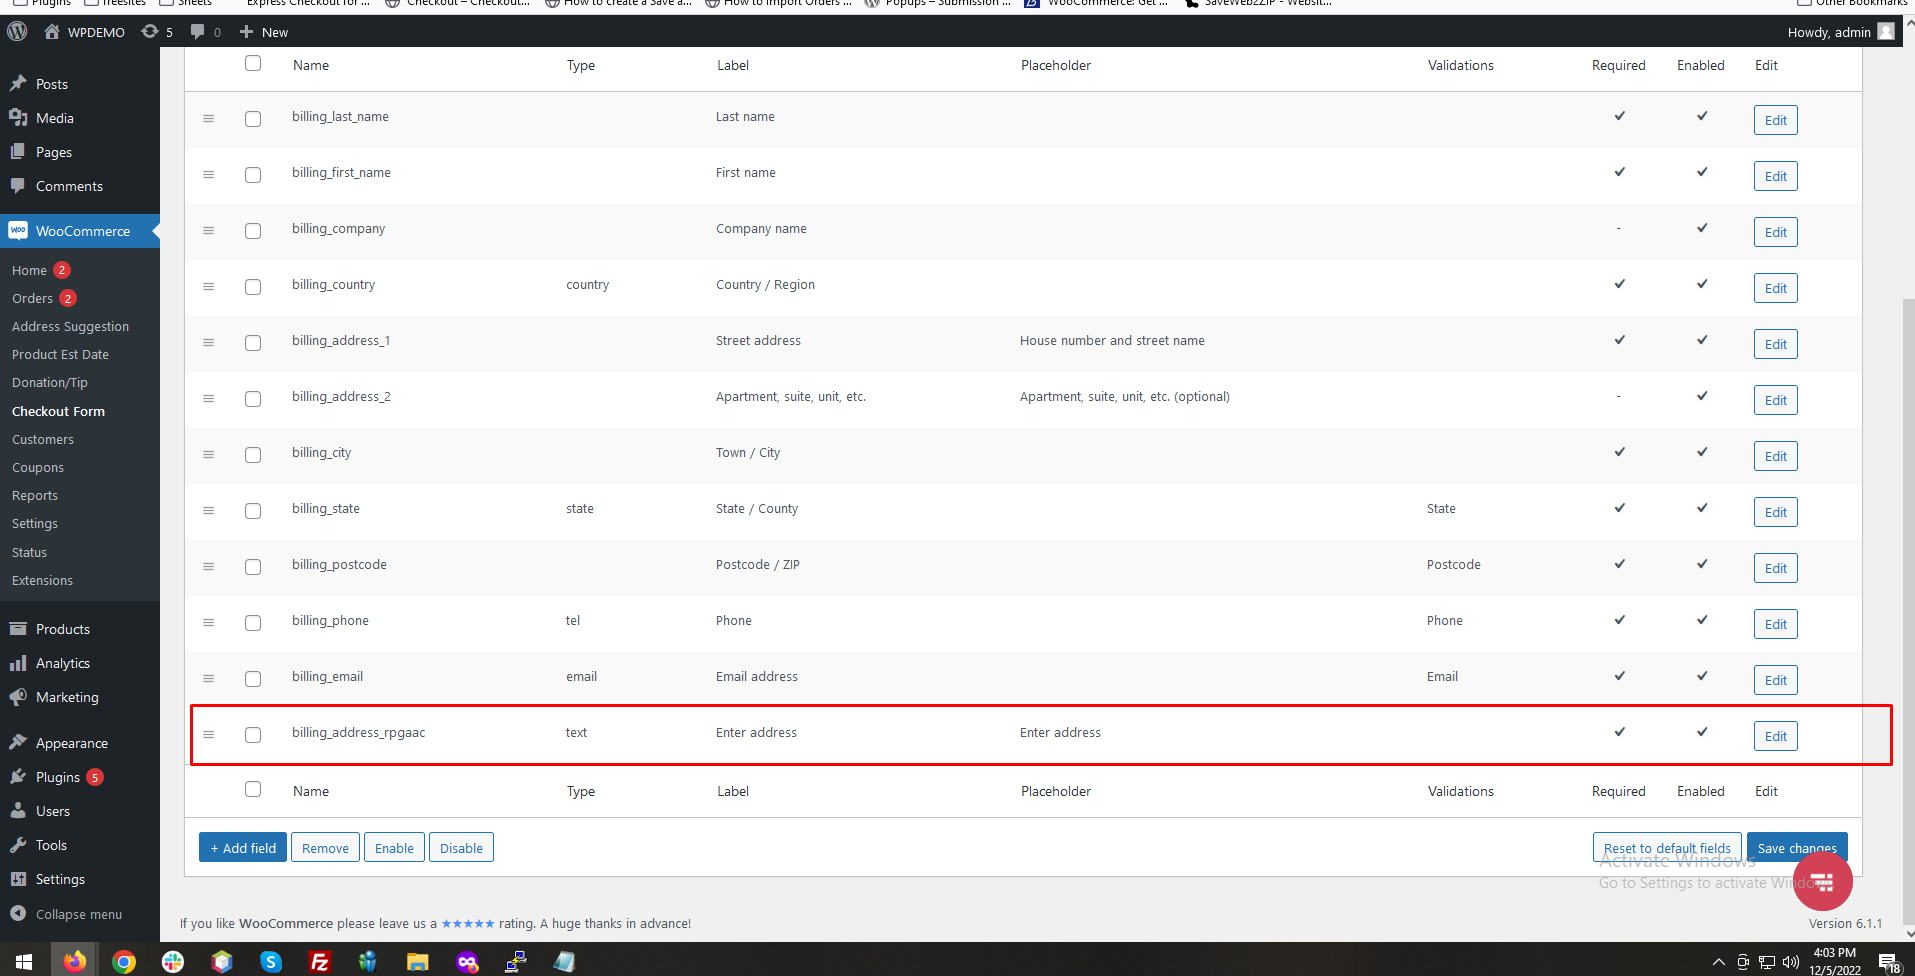Tick the checkbox for billing_address_rpgaac
This screenshot has height=976, width=1915.
click(253, 735)
